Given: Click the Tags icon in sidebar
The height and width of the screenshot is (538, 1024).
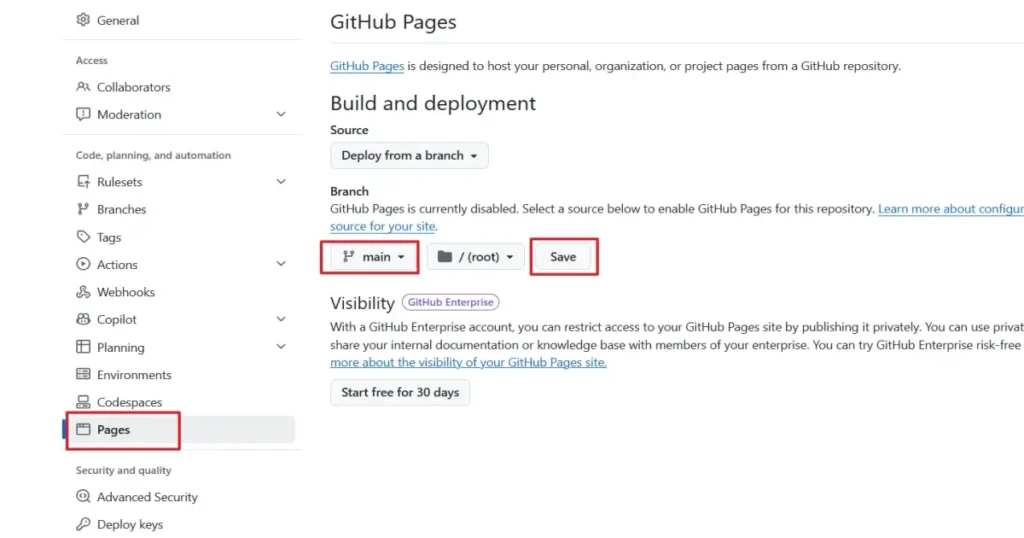Looking at the screenshot, I should point(83,237).
